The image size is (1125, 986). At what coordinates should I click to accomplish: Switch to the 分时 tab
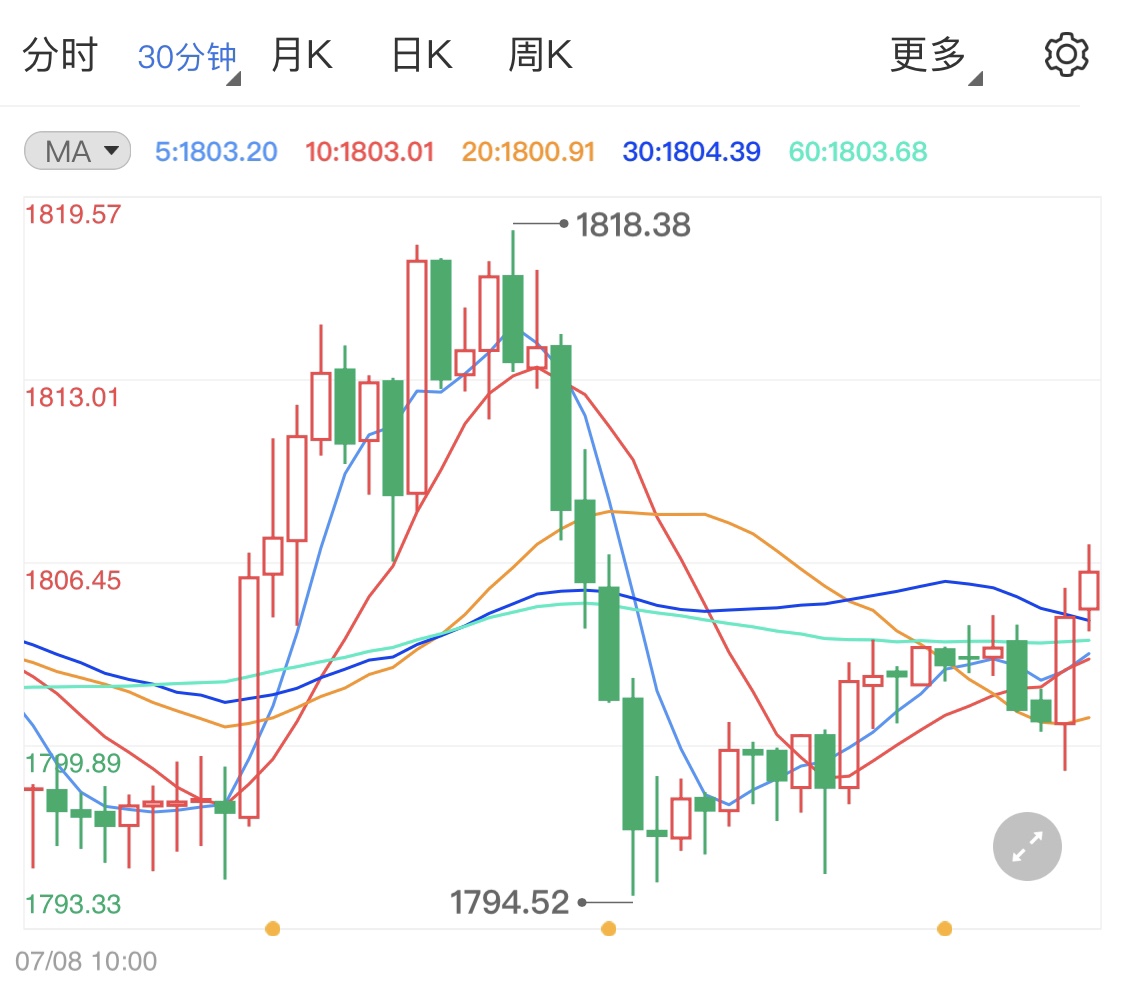pyautogui.click(x=60, y=55)
